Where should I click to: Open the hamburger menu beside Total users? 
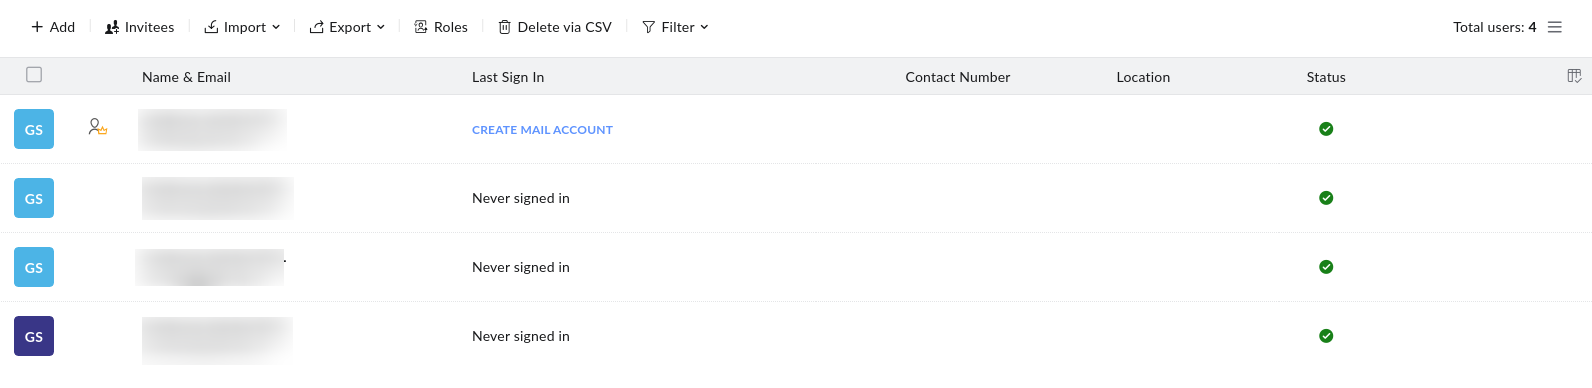point(1554,27)
